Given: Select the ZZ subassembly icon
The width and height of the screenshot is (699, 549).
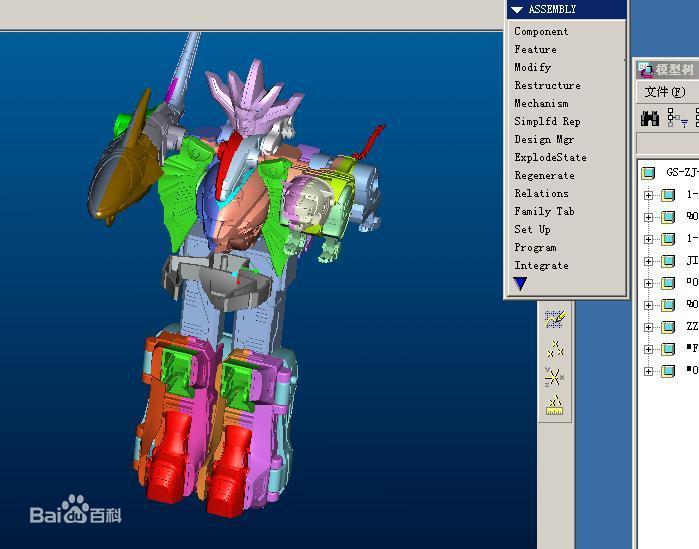Looking at the screenshot, I should coord(668,328).
